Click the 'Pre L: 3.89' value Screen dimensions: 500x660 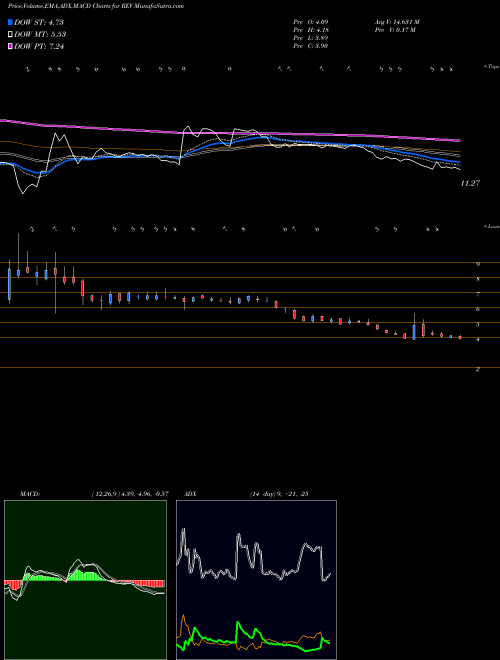pyautogui.click(x=311, y=38)
